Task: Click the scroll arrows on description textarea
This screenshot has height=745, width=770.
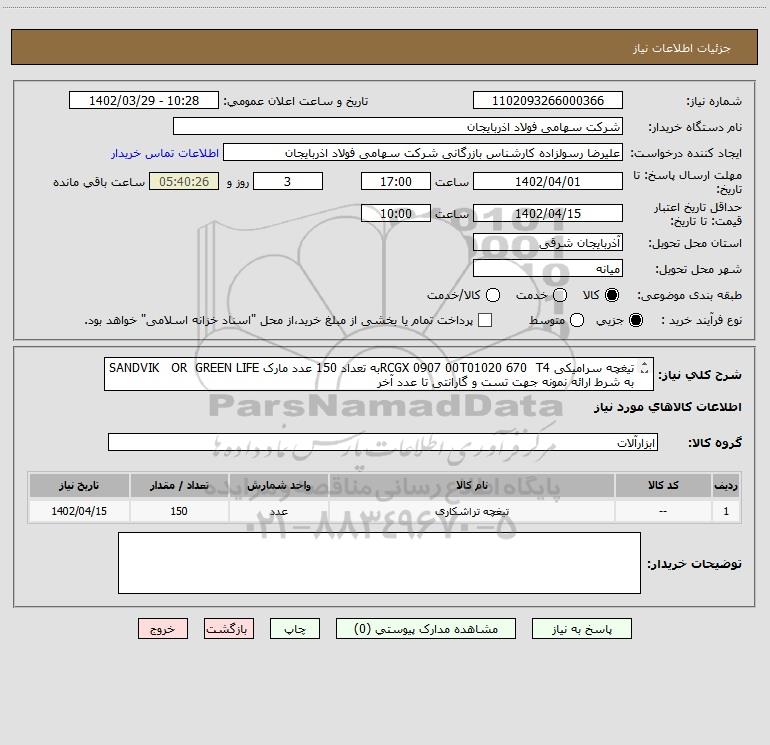Action: [x=645, y=368]
